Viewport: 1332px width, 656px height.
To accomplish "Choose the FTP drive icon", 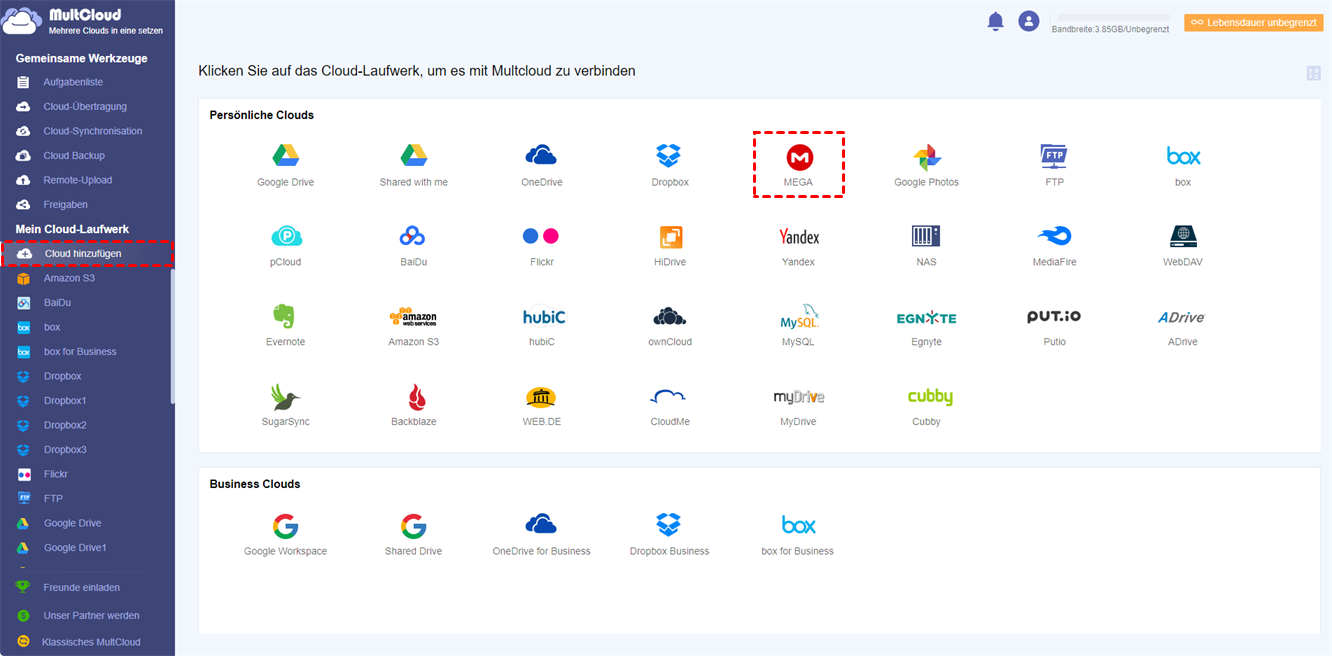I will click(1054, 156).
